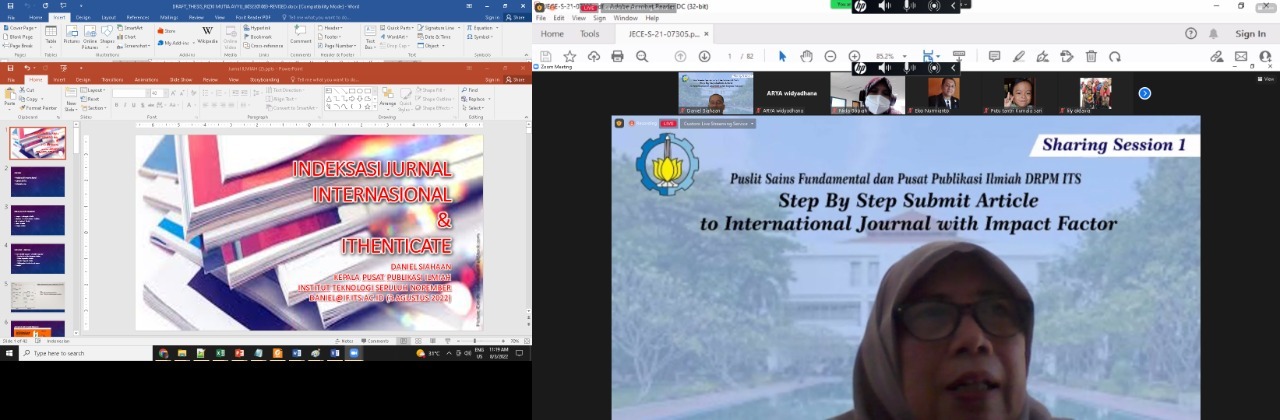Show next Zoom participants with blue arrow
This screenshot has width=1280, height=420.
coord(1145,93)
